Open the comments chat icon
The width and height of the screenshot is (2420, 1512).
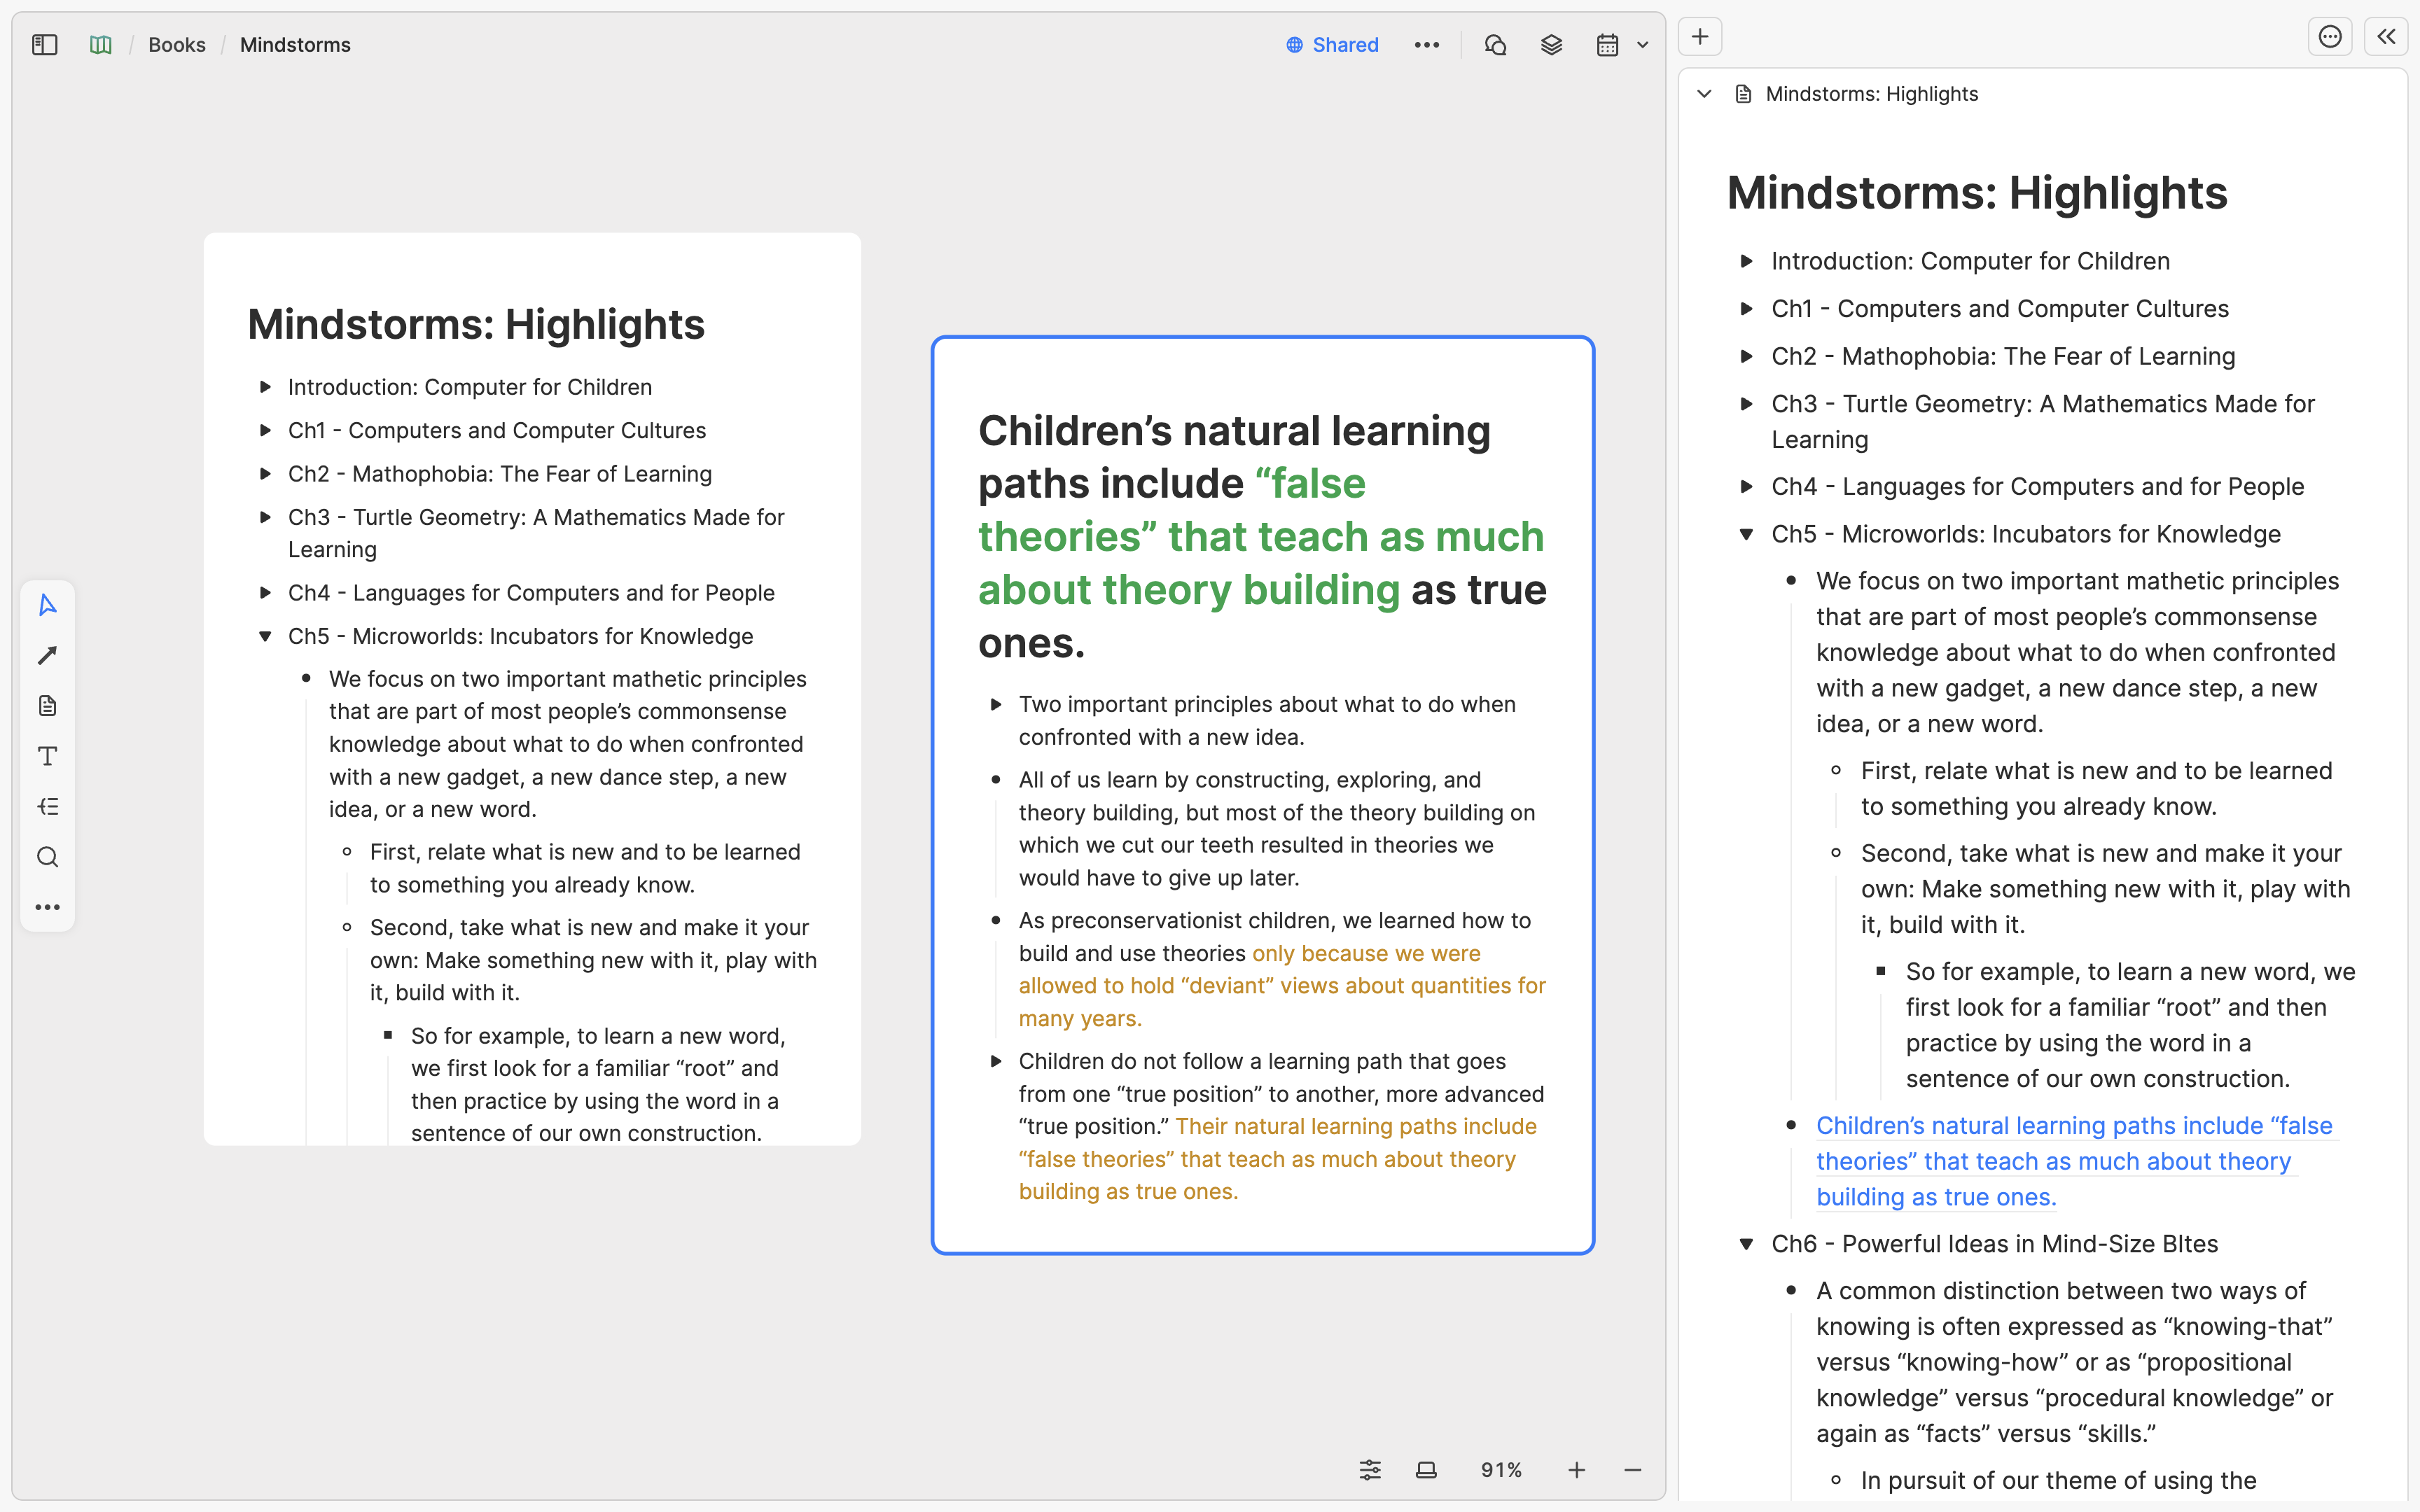[1495, 45]
